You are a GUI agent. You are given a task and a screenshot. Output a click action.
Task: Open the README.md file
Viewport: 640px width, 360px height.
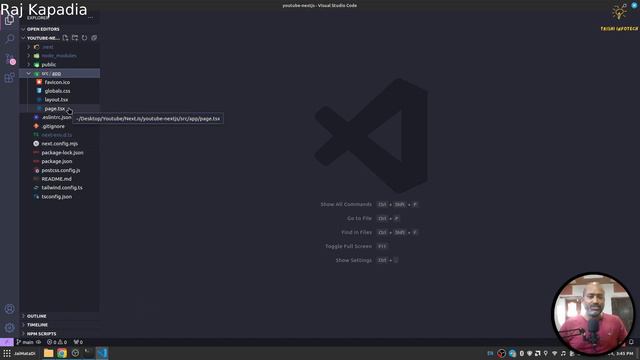[x=60, y=179]
